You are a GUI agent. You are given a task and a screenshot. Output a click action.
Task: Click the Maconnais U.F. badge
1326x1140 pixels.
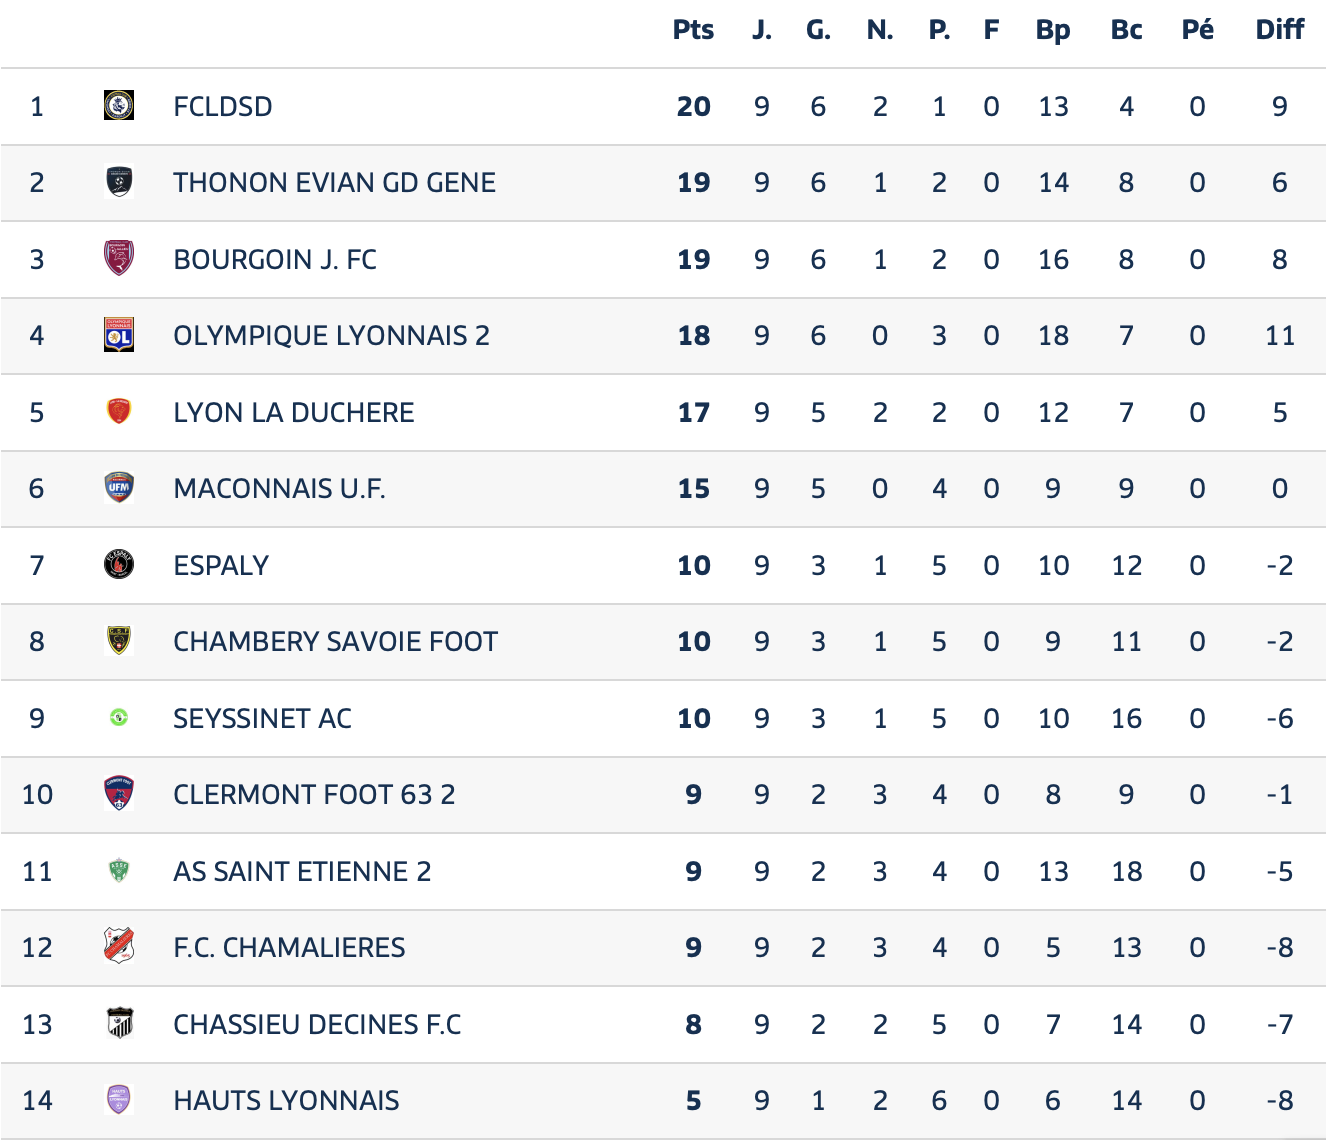(119, 488)
